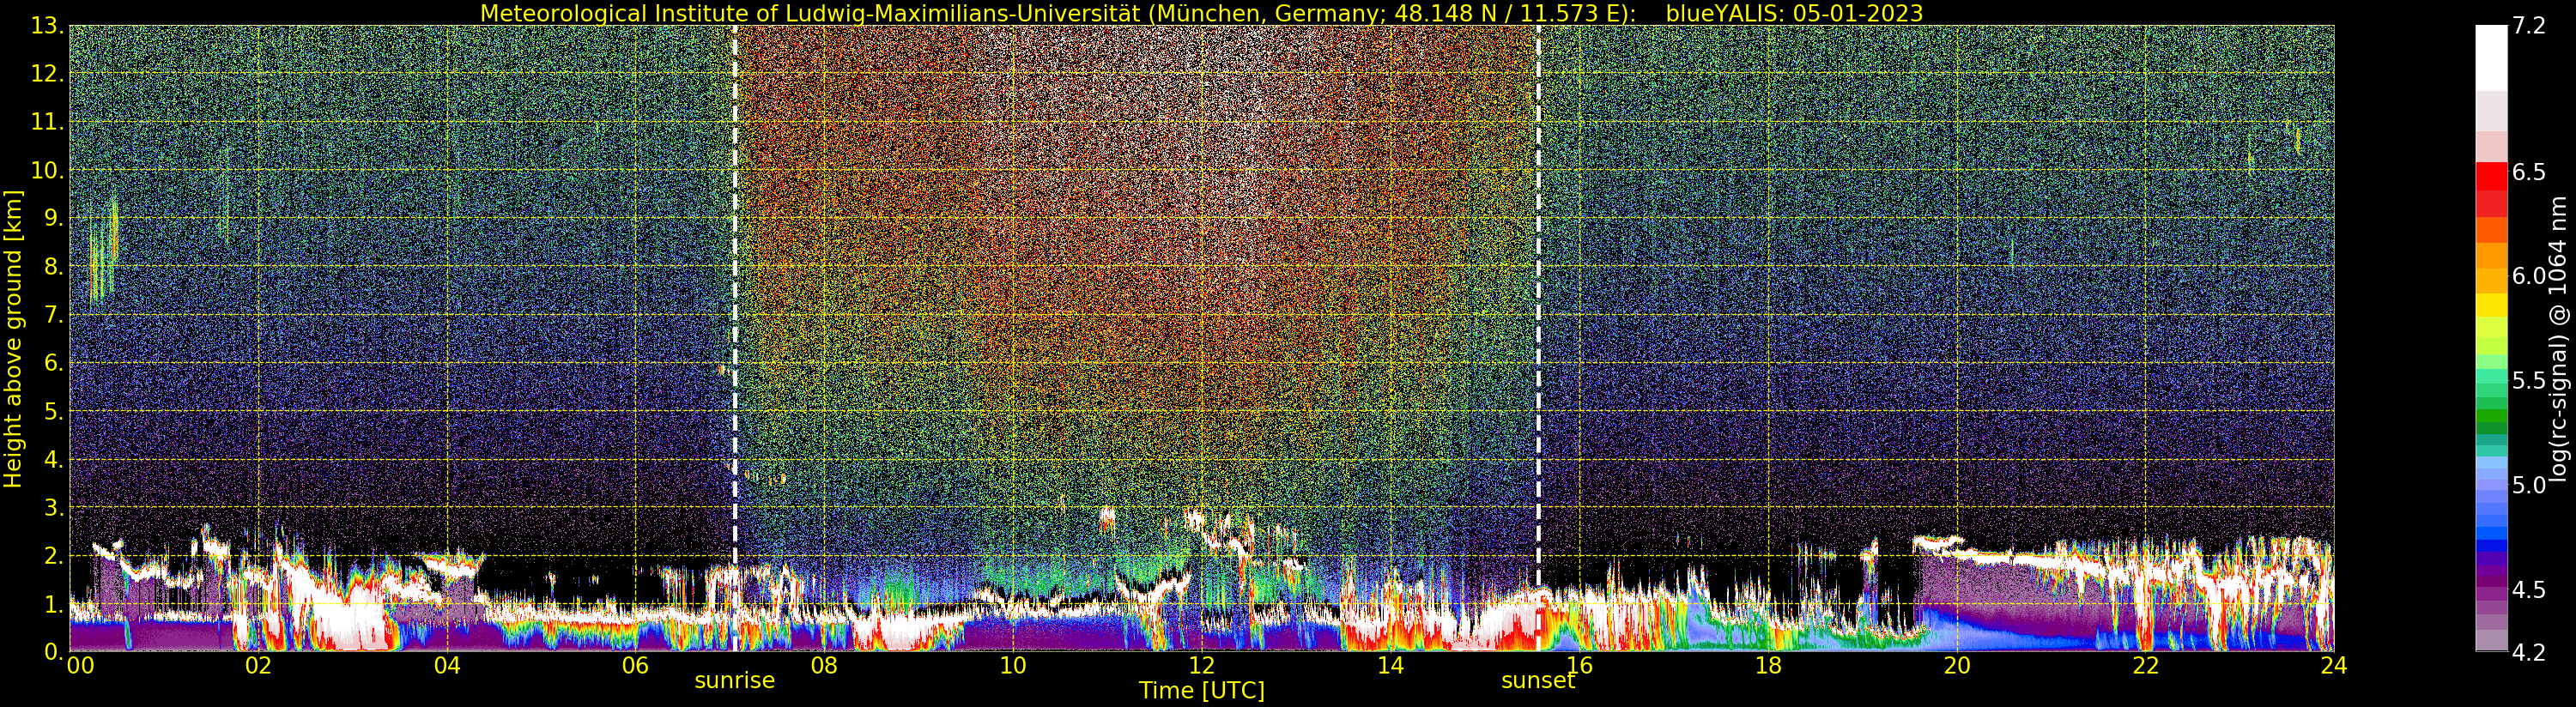2576x707 pixels.
Task: Click the '10' time axis tick label
Action: tap(1013, 666)
